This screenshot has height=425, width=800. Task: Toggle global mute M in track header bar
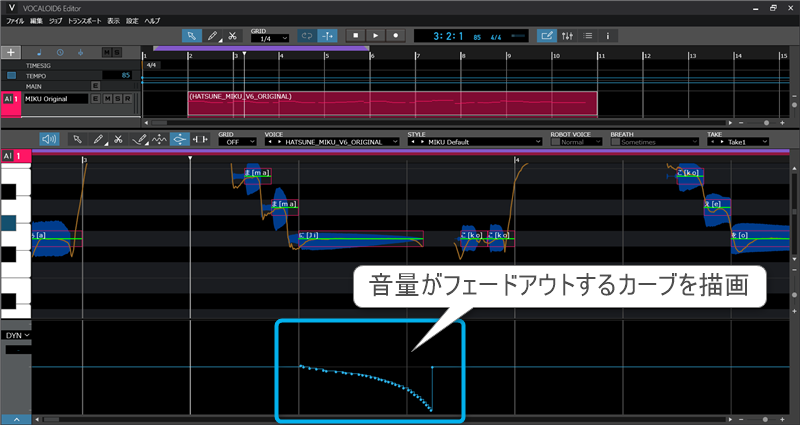tap(107, 53)
